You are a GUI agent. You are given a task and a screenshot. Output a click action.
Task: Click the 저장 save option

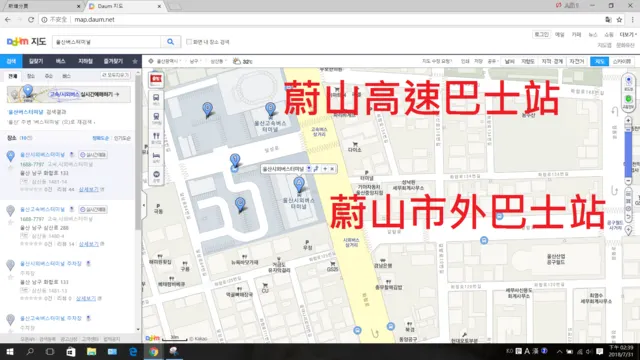[478, 61]
